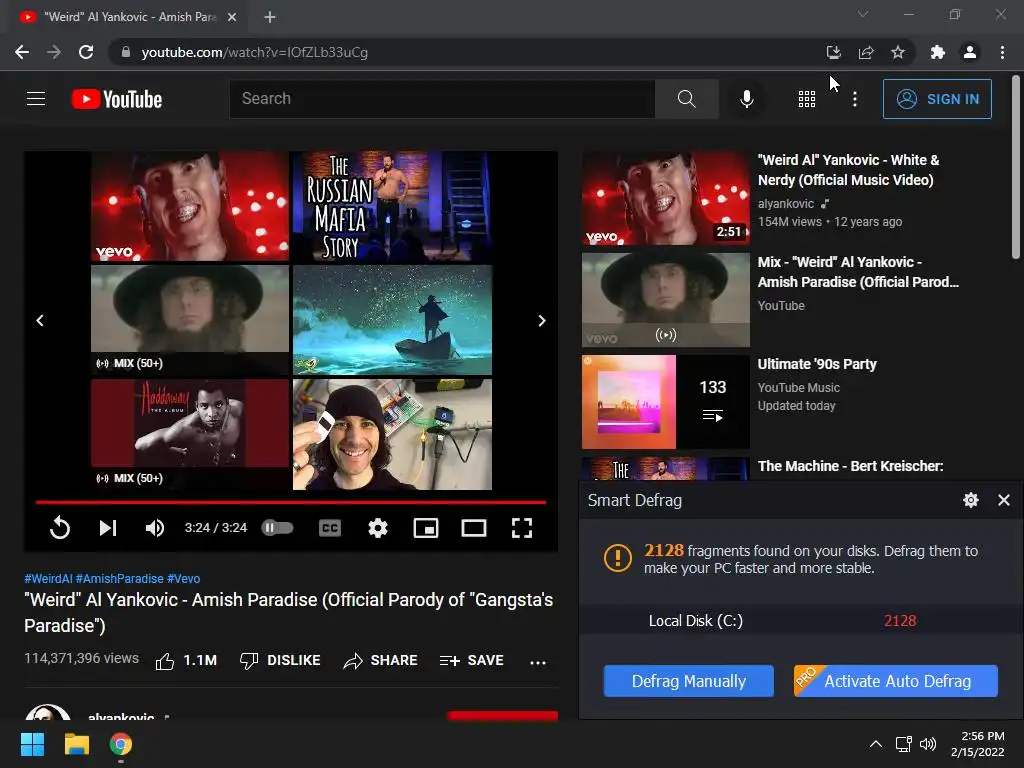Open Haddaway mix endscreen thumbnail
This screenshot has width=1024, height=768.
click(x=190, y=434)
